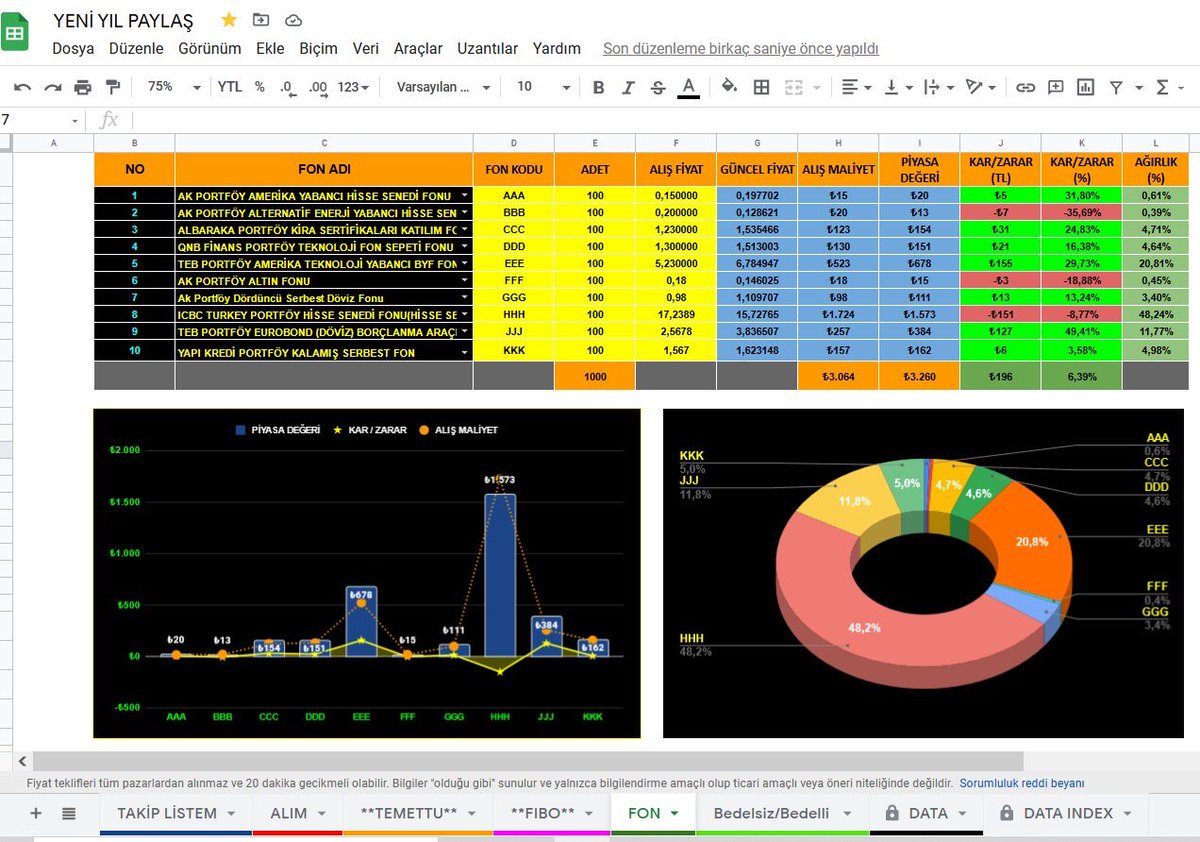Click the Undo arrow in toolbar
This screenshot has height=842, width=1200.
[23, 87]
